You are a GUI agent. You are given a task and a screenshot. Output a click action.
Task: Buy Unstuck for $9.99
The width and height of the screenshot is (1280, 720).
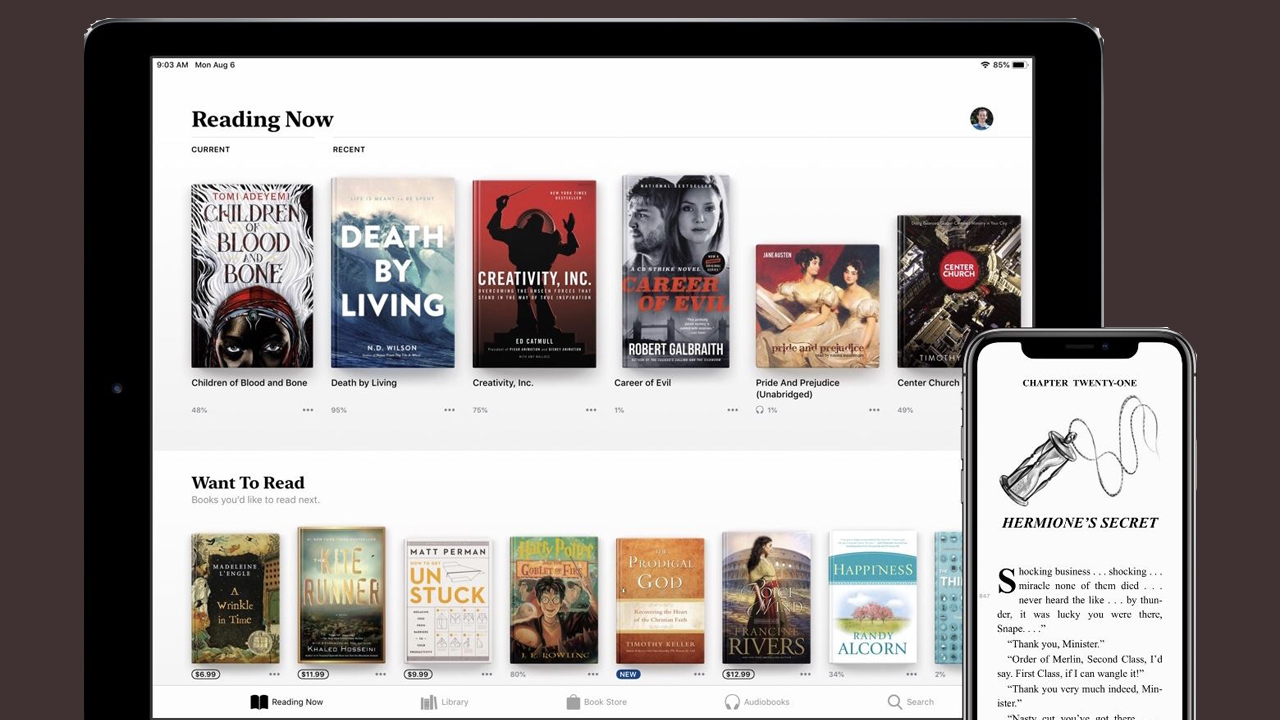418,674
